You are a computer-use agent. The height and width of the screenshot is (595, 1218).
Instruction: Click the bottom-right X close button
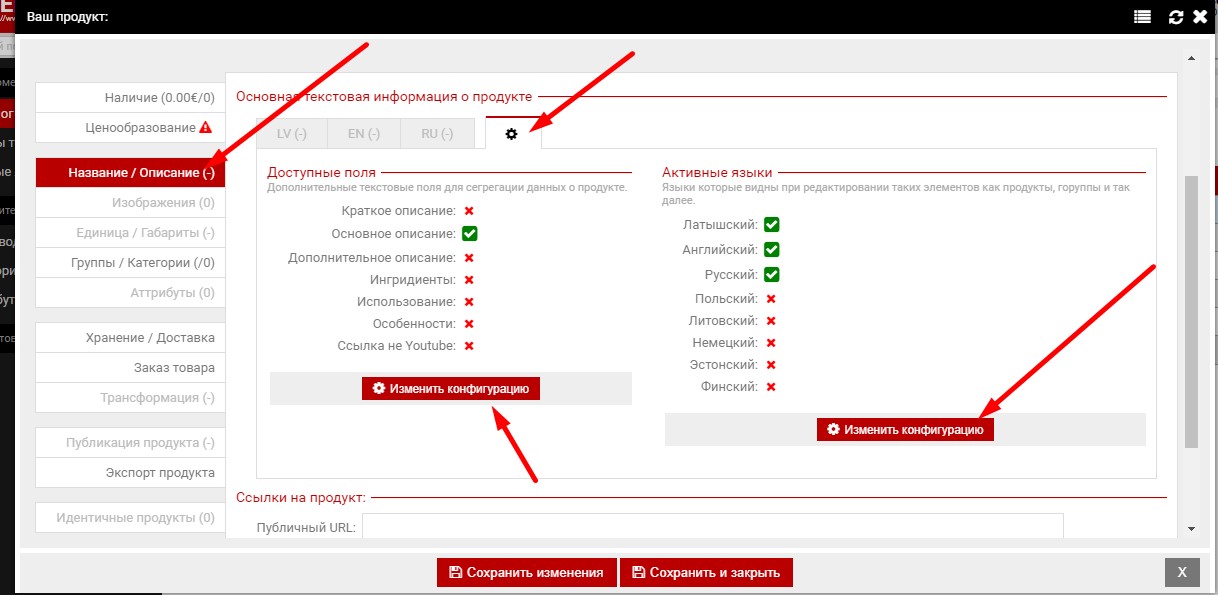[1181, 572]
